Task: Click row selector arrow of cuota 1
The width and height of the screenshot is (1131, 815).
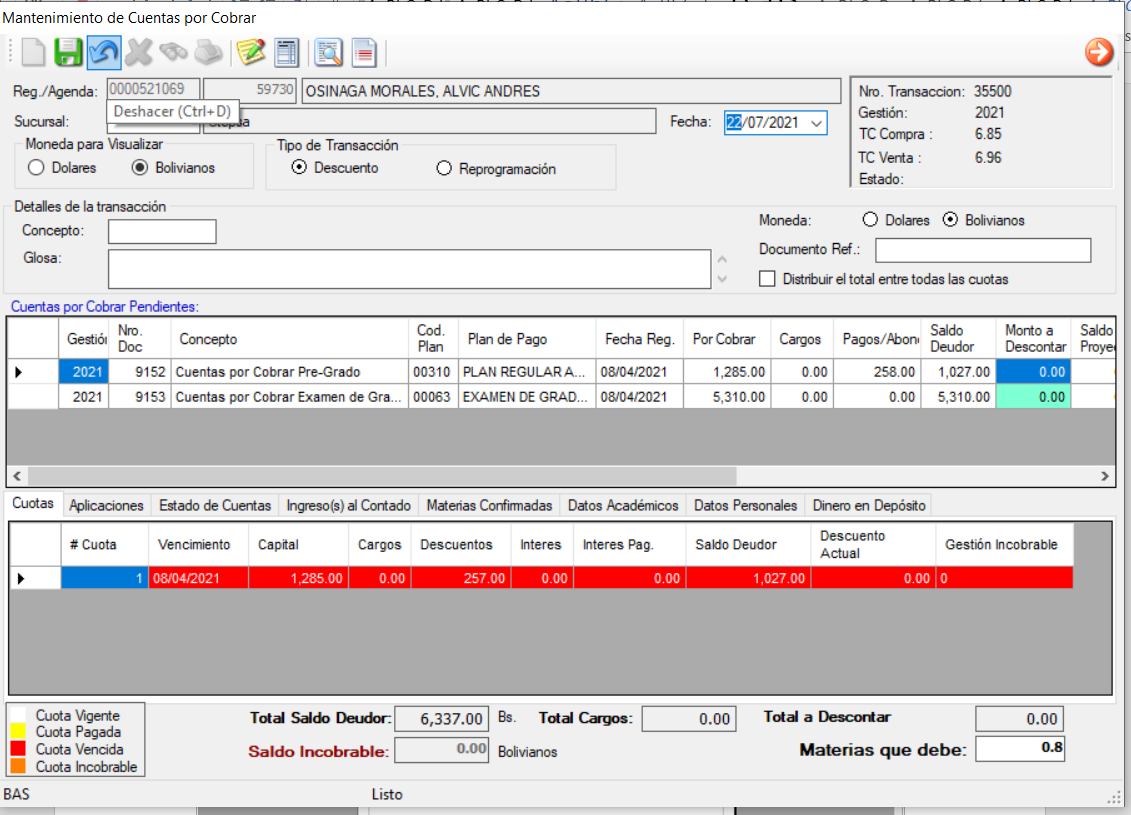Action: [x=21, y=578]
